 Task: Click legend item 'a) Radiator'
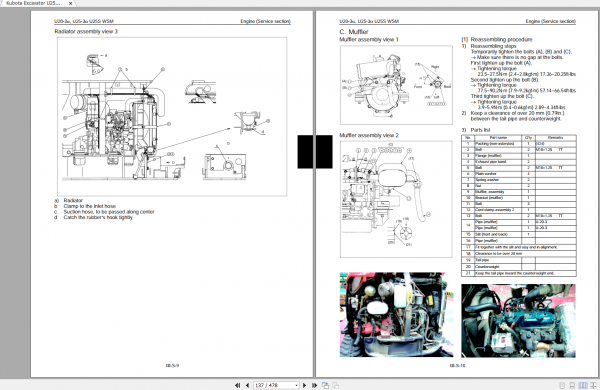click(x=68, y=201)
